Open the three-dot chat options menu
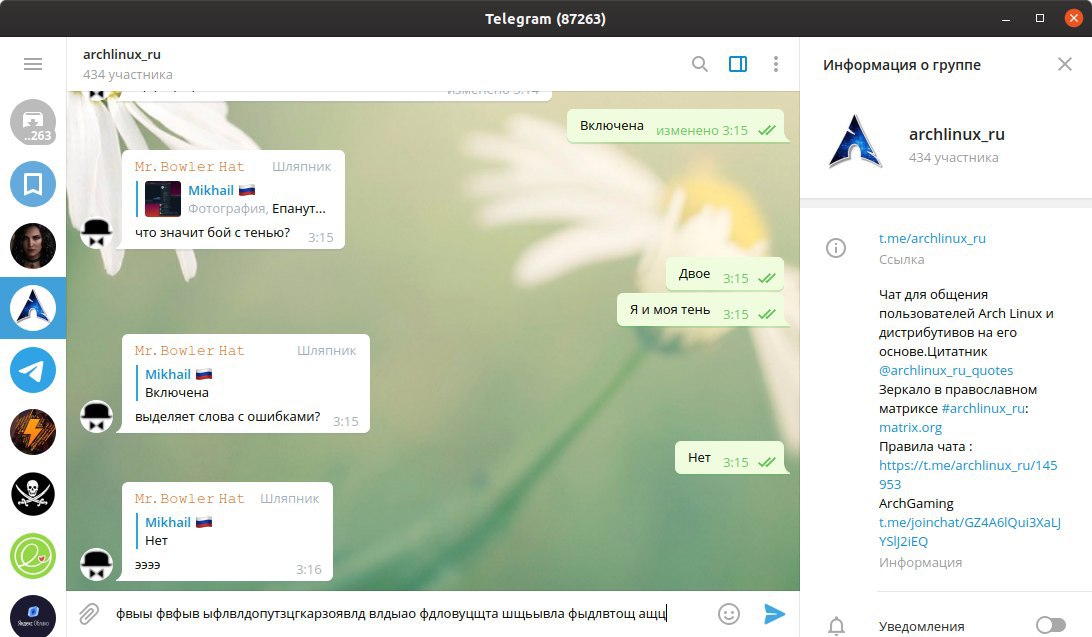 pos(776,64)
